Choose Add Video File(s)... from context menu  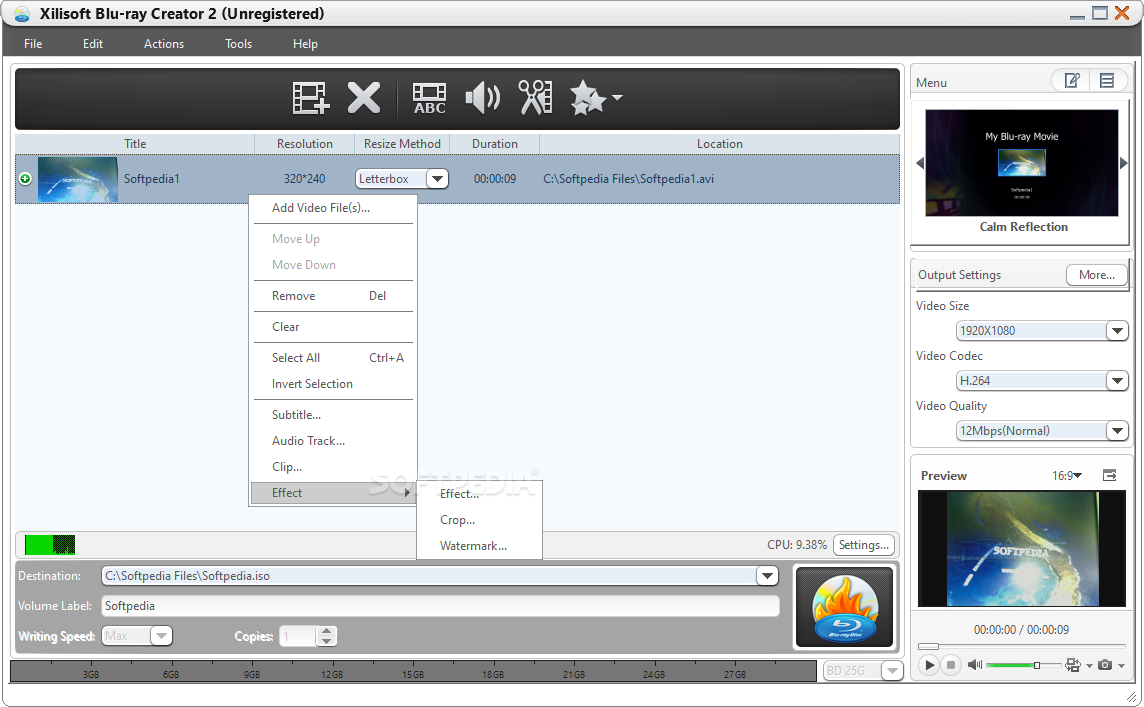333,208
